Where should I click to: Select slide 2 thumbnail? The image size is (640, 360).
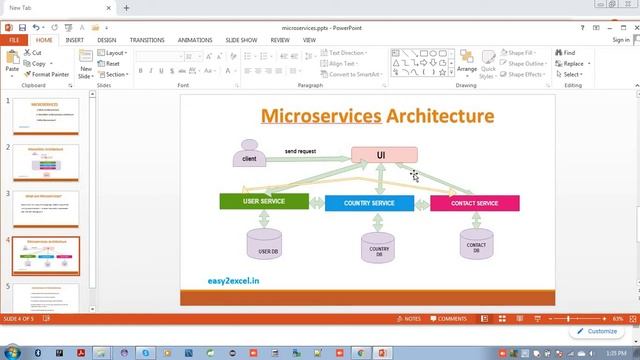pyautogui.click(x=46, y=163)
